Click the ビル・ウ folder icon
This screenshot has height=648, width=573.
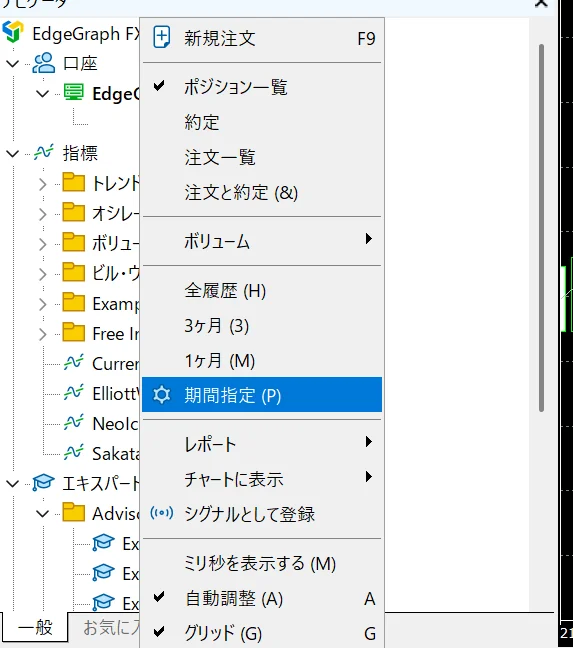click(x=74, y=272)
